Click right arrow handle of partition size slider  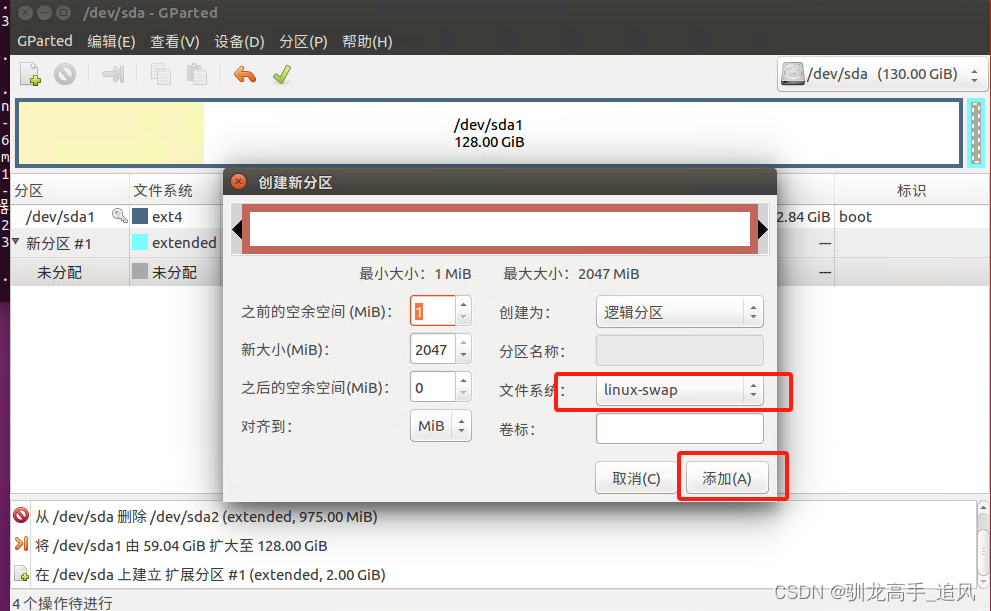763,229
